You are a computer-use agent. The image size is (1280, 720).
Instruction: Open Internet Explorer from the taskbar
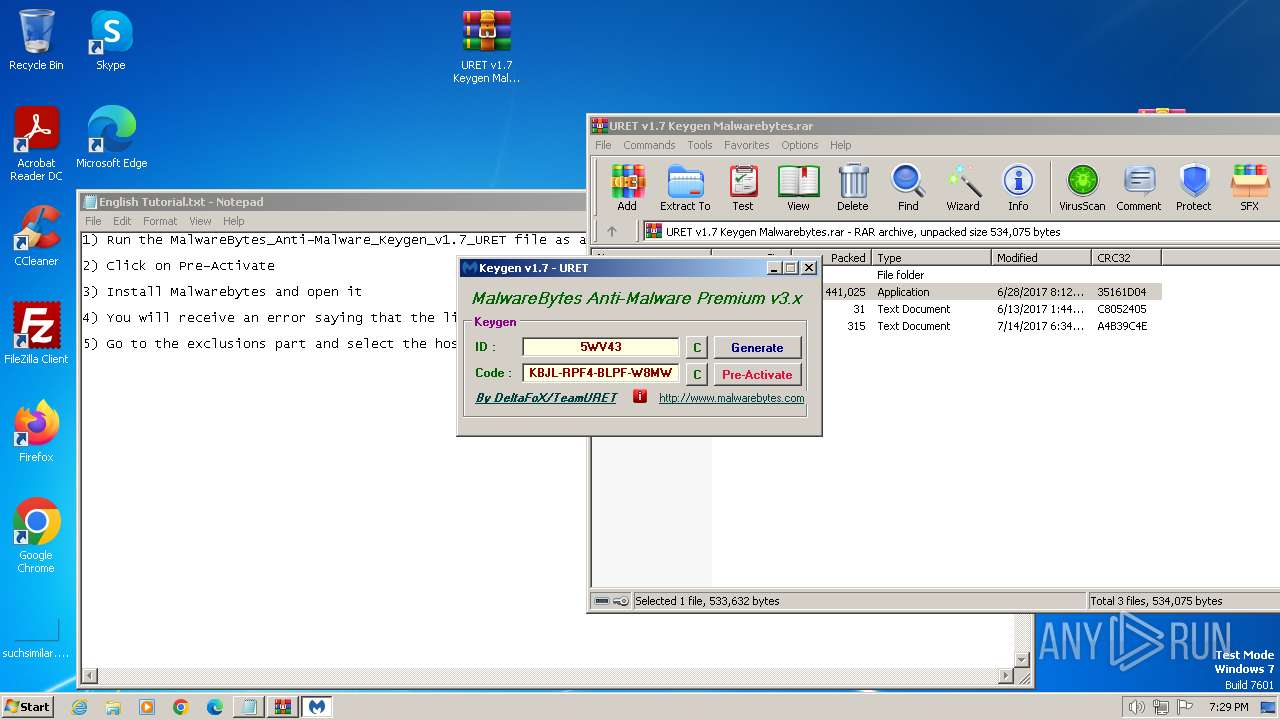[80, 707]
